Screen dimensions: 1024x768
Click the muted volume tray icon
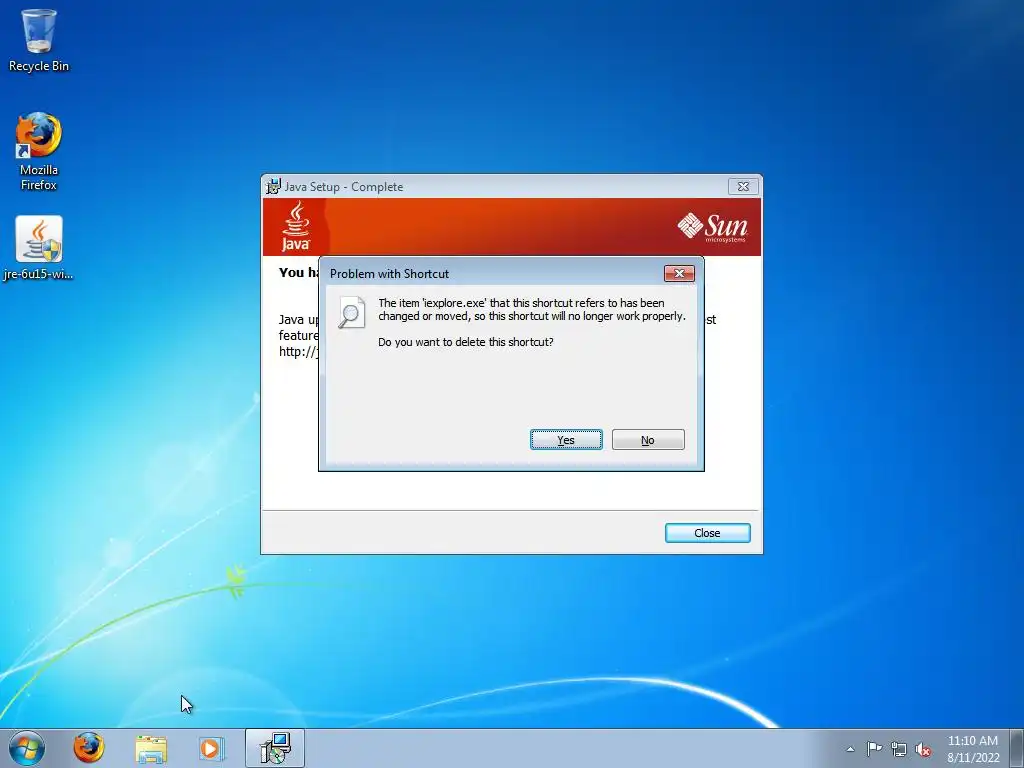923,749
